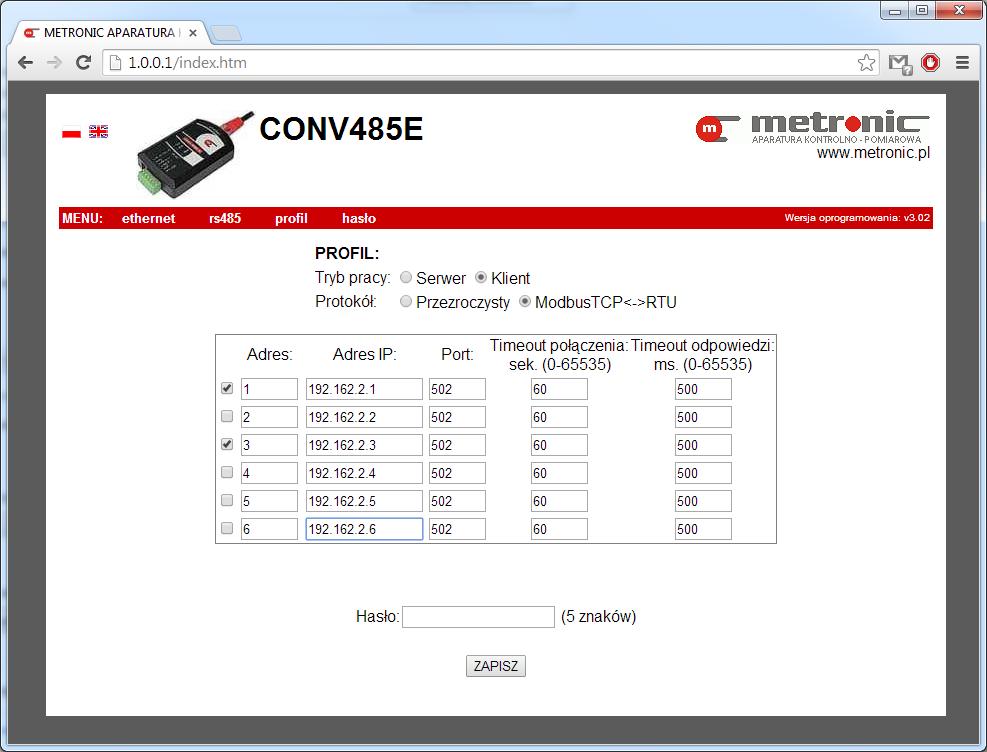Click the Adres field containing 1
The height and width of the screenshot is (752, 987).
click(269, 389)
